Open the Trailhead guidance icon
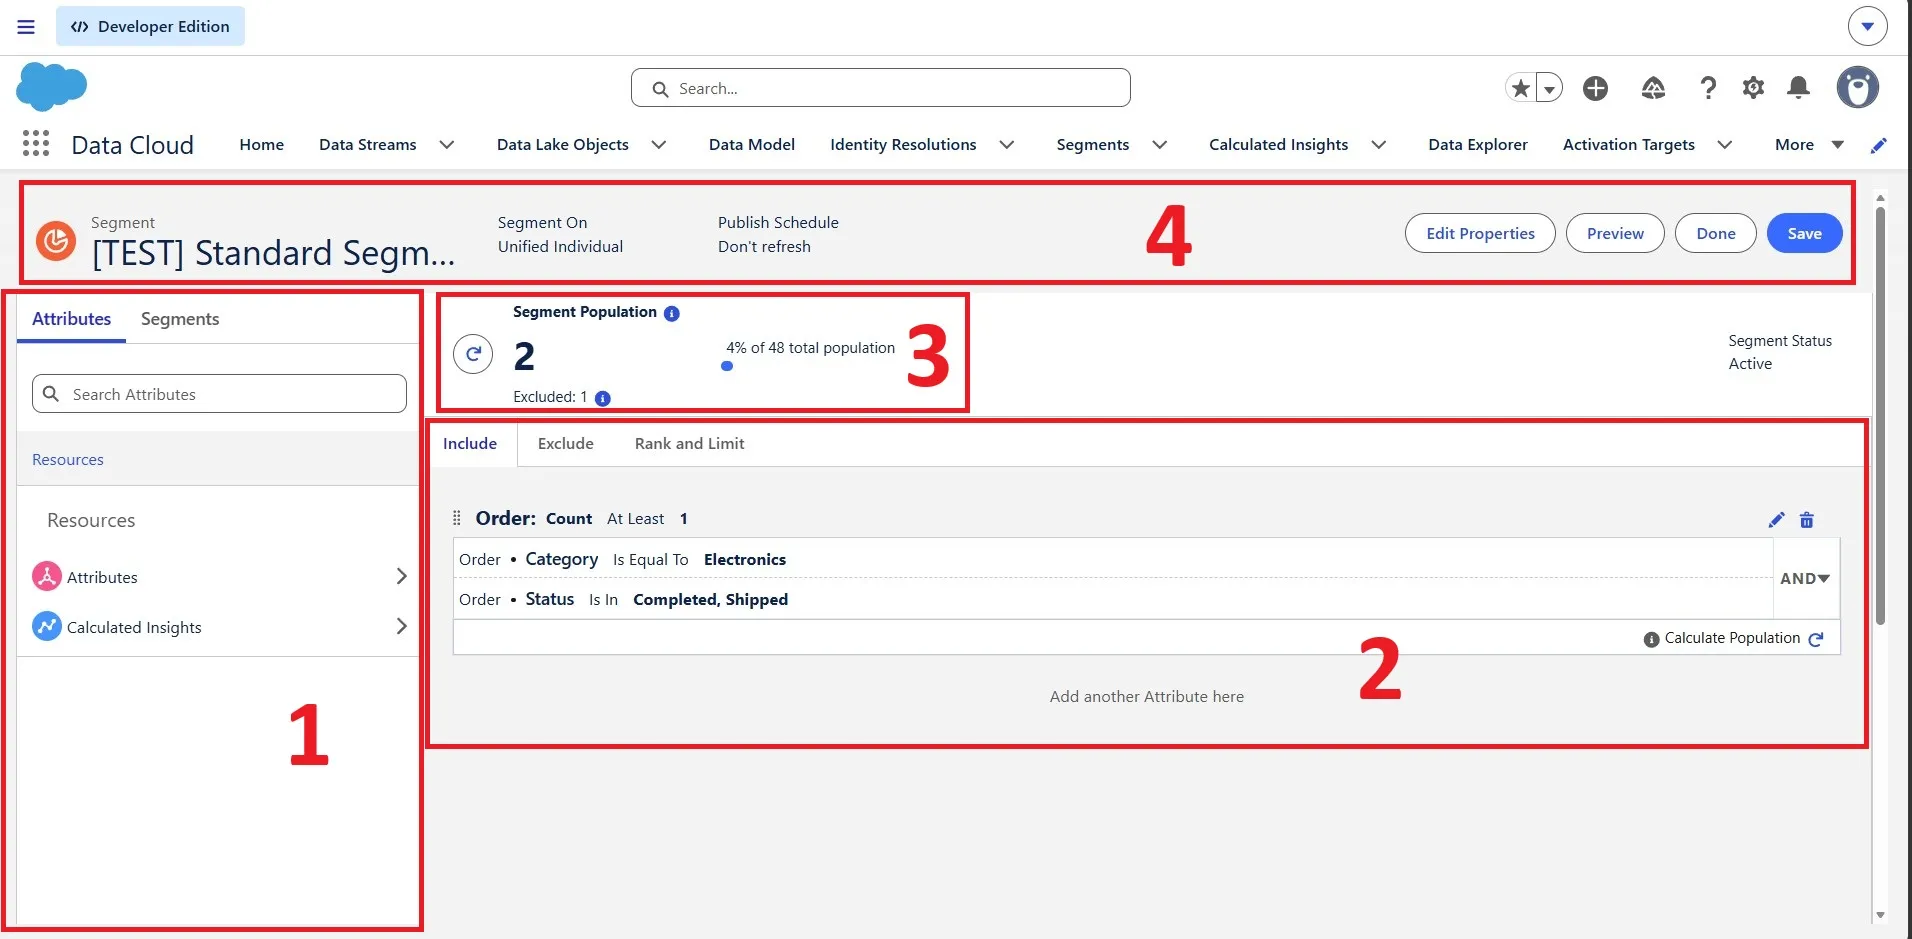 point(1653,88)
